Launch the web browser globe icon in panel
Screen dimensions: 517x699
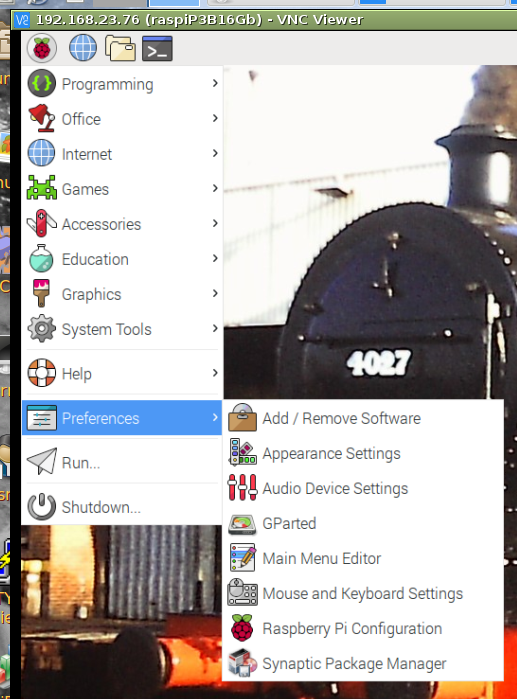tap(83, 48)
